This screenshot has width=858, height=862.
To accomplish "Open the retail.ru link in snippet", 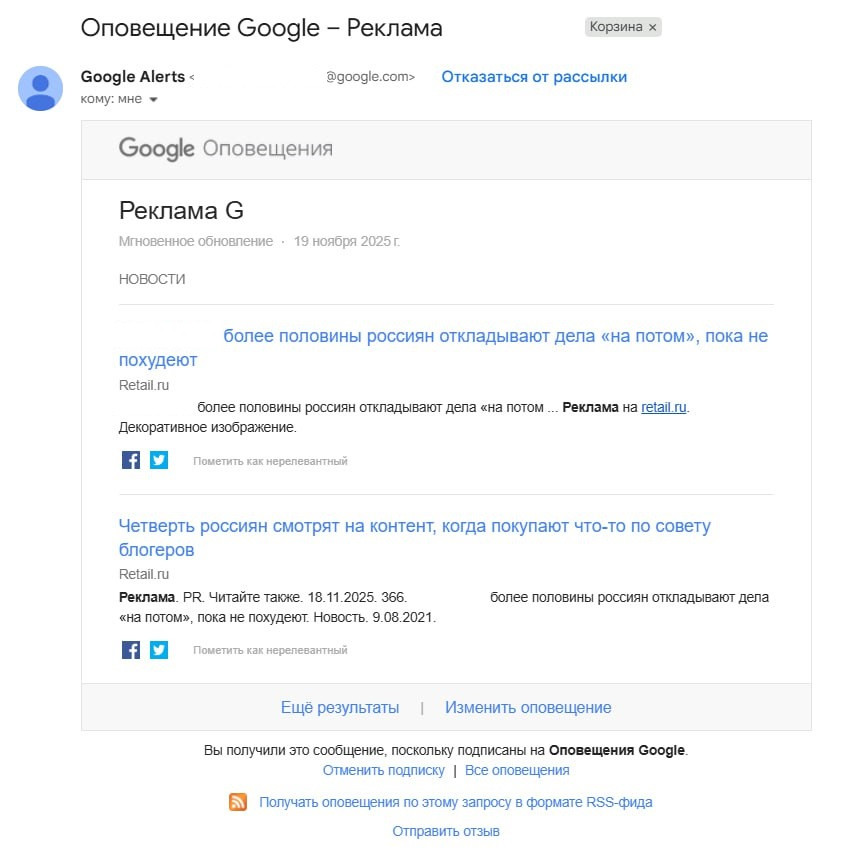I will coord(664,407).
